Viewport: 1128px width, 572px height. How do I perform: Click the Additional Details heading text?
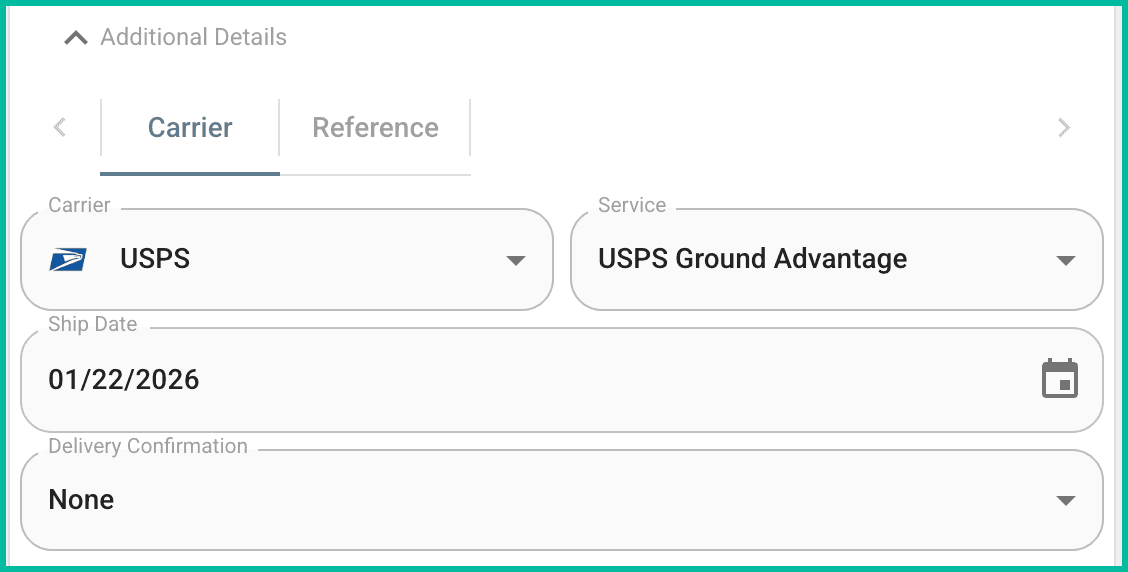(194, 37)
